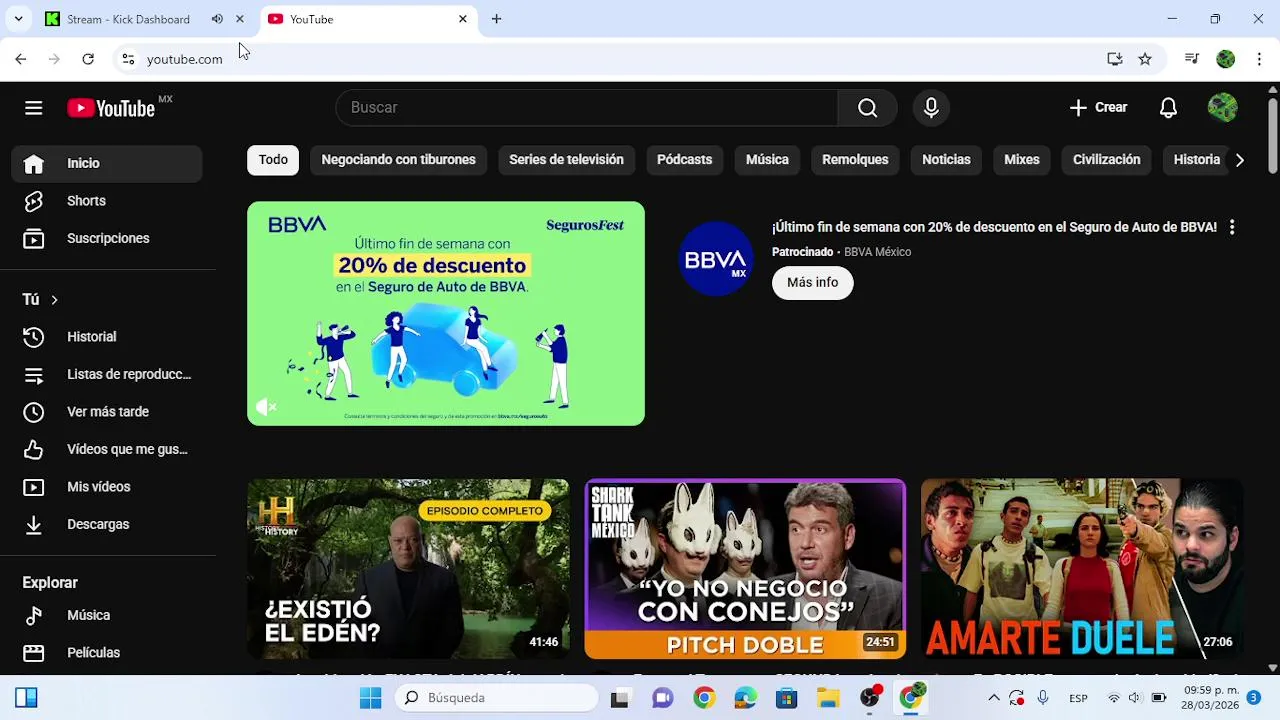
Task: Close the YouTube browser tab
Action: click(x=463, y=19)
